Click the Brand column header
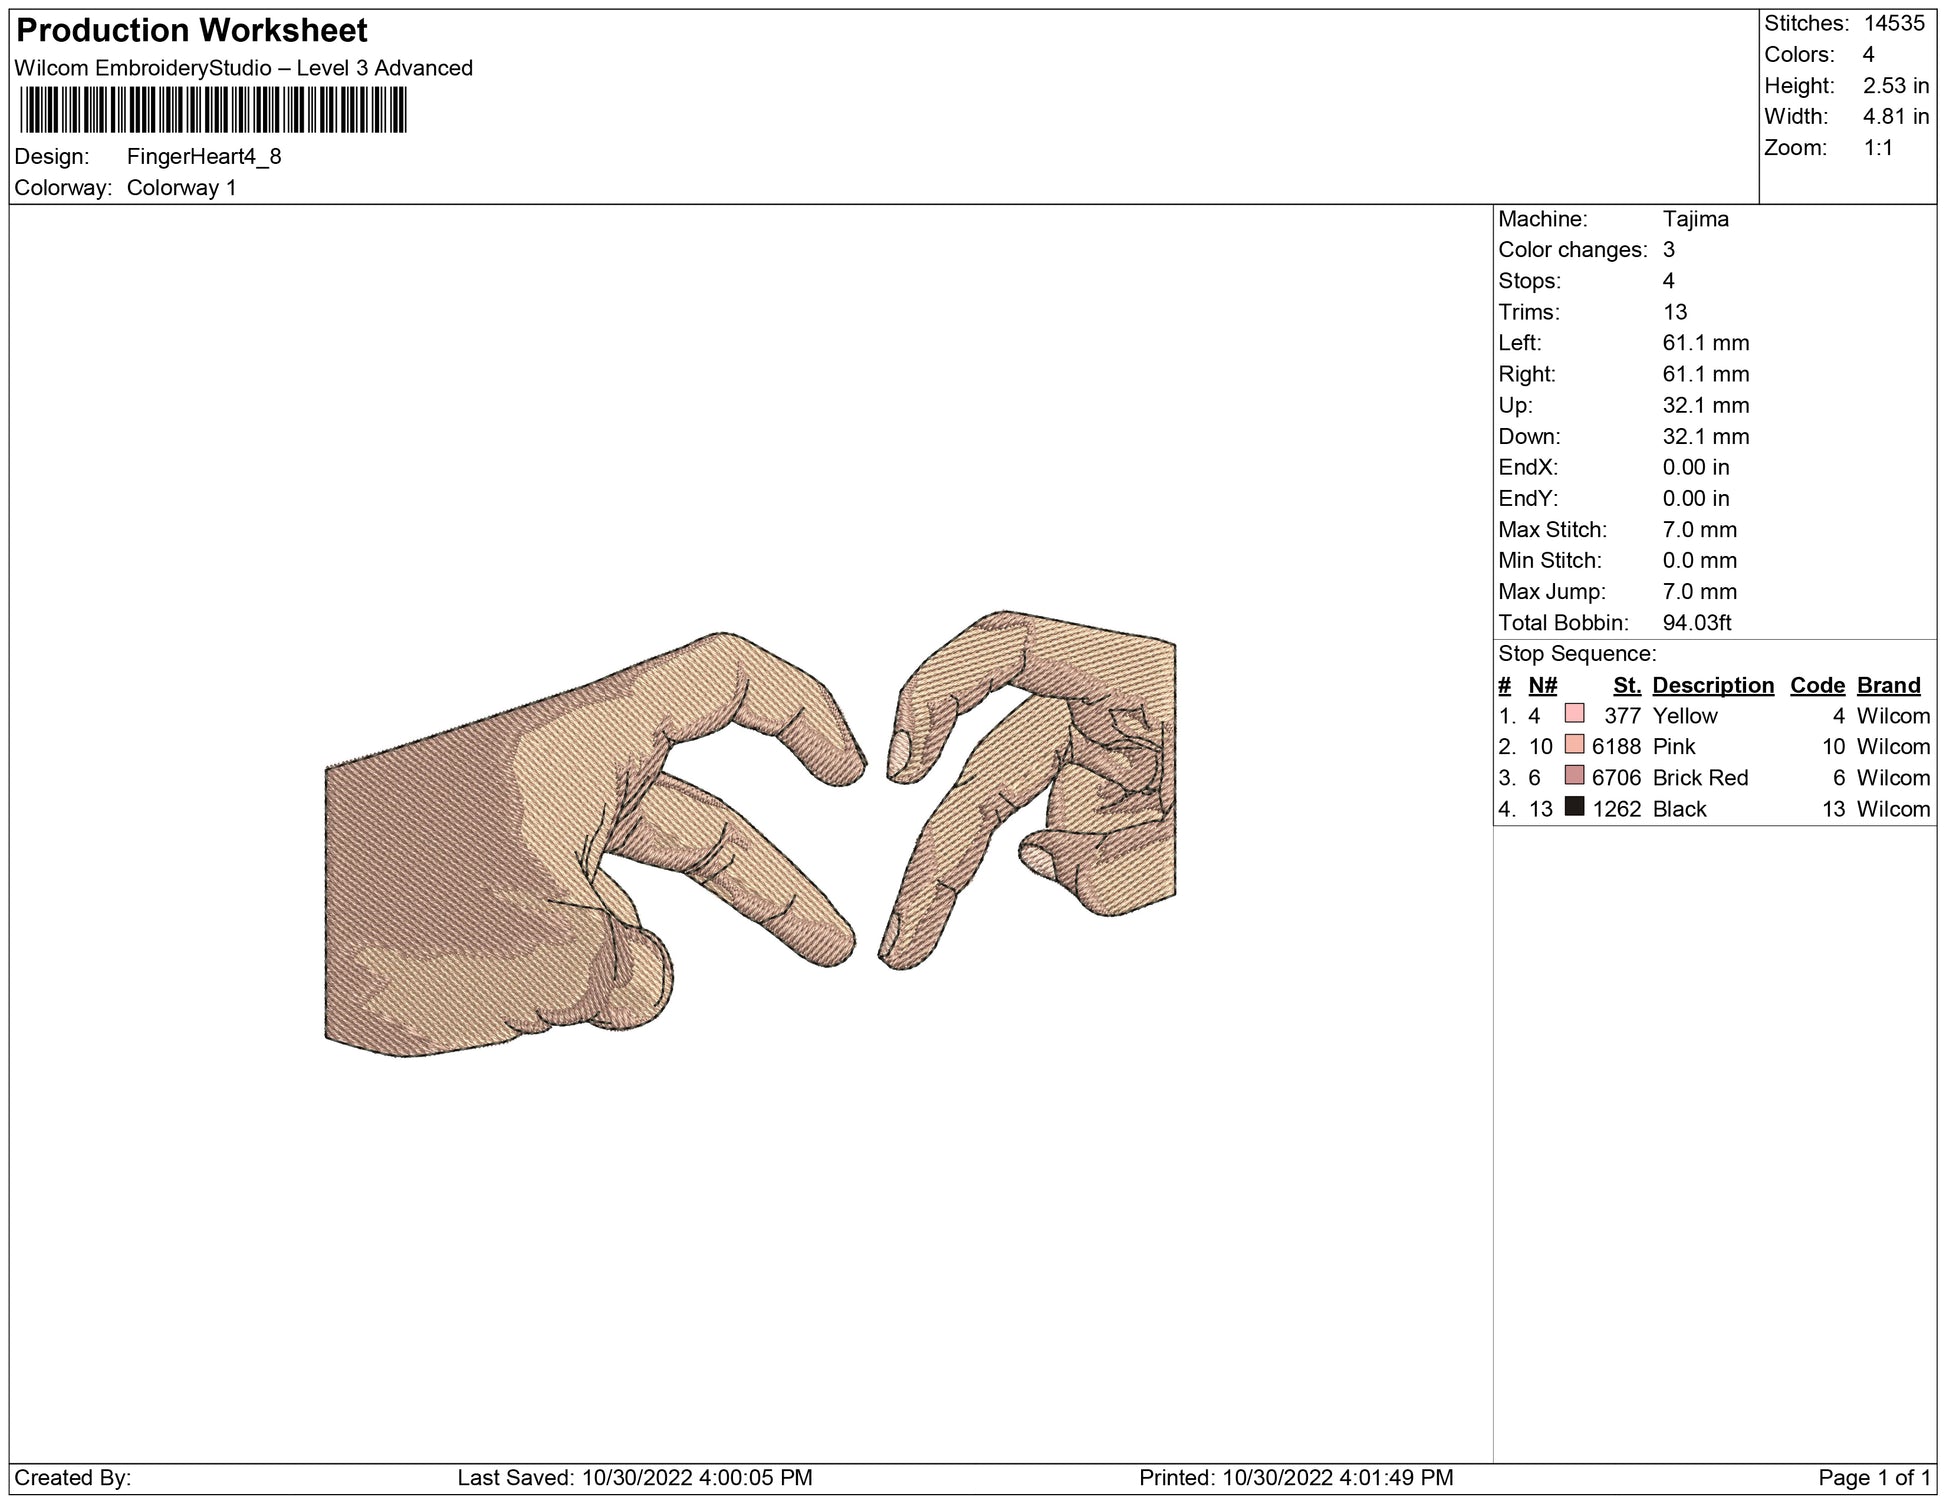Screen dimensions: 1946x1497 point(1888,685)
